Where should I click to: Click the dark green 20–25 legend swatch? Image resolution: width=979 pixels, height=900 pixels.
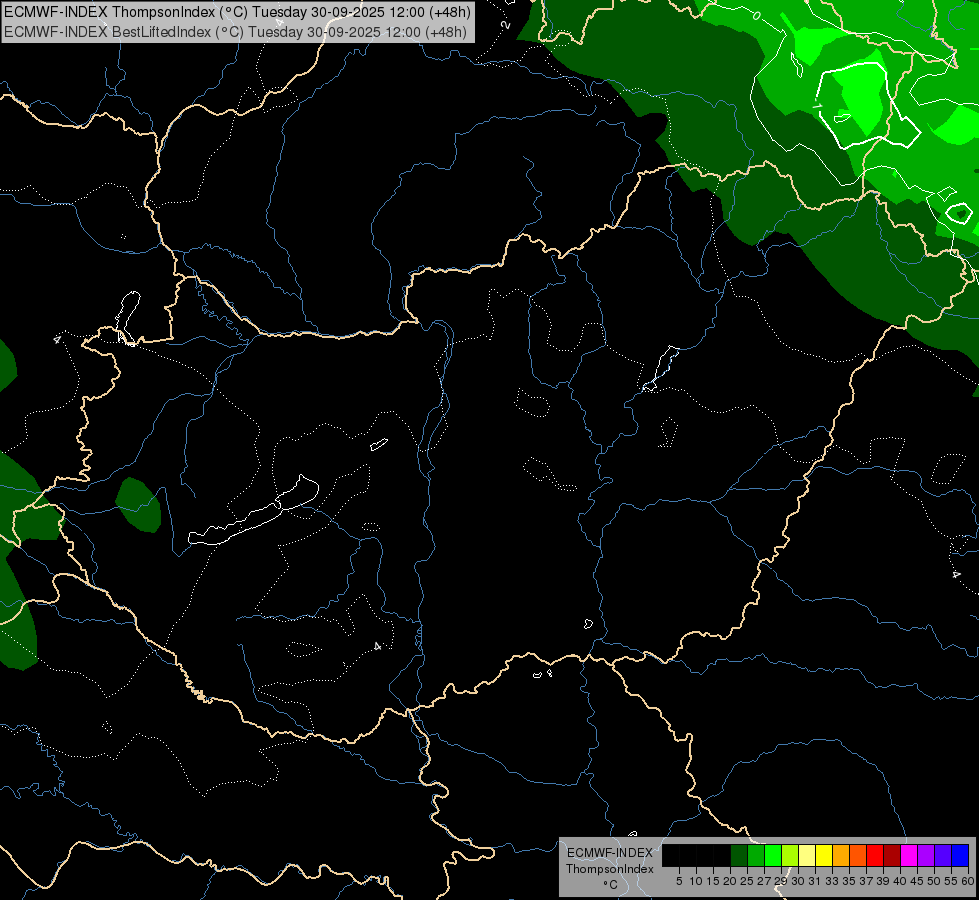739,855
